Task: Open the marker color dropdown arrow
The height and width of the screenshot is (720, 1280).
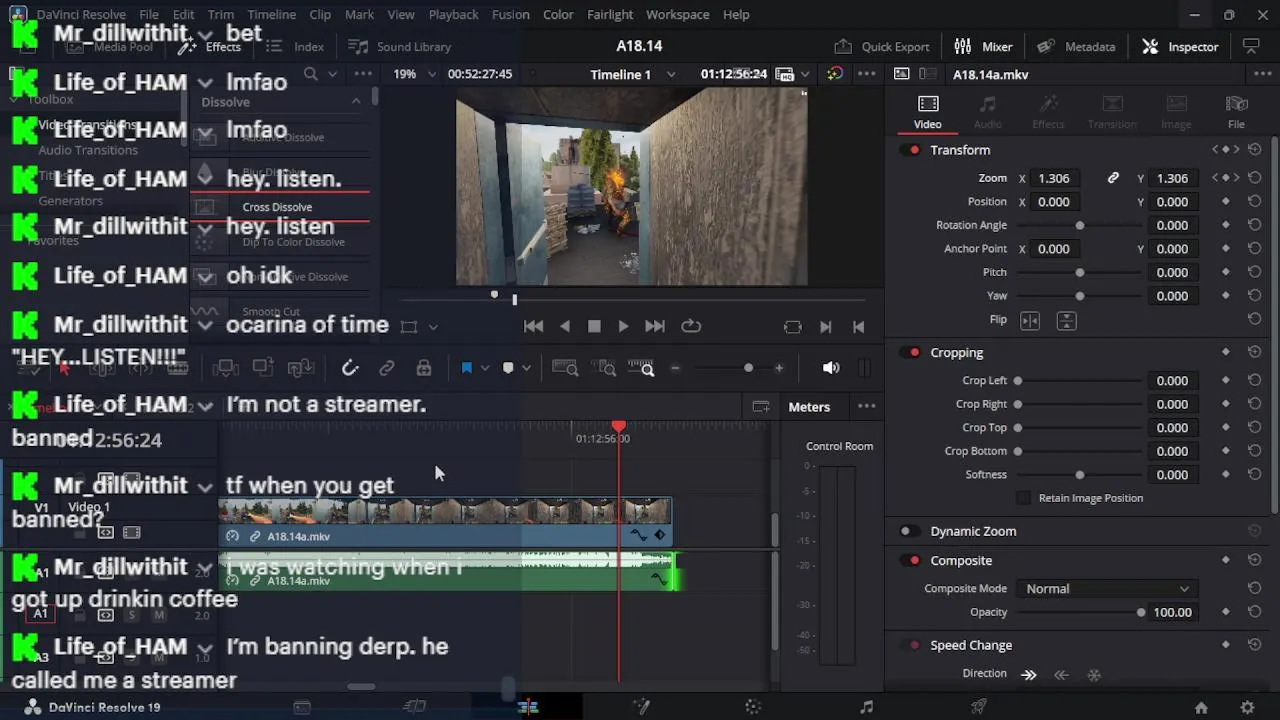Action: pyautogui.click(x=526, y=368)
